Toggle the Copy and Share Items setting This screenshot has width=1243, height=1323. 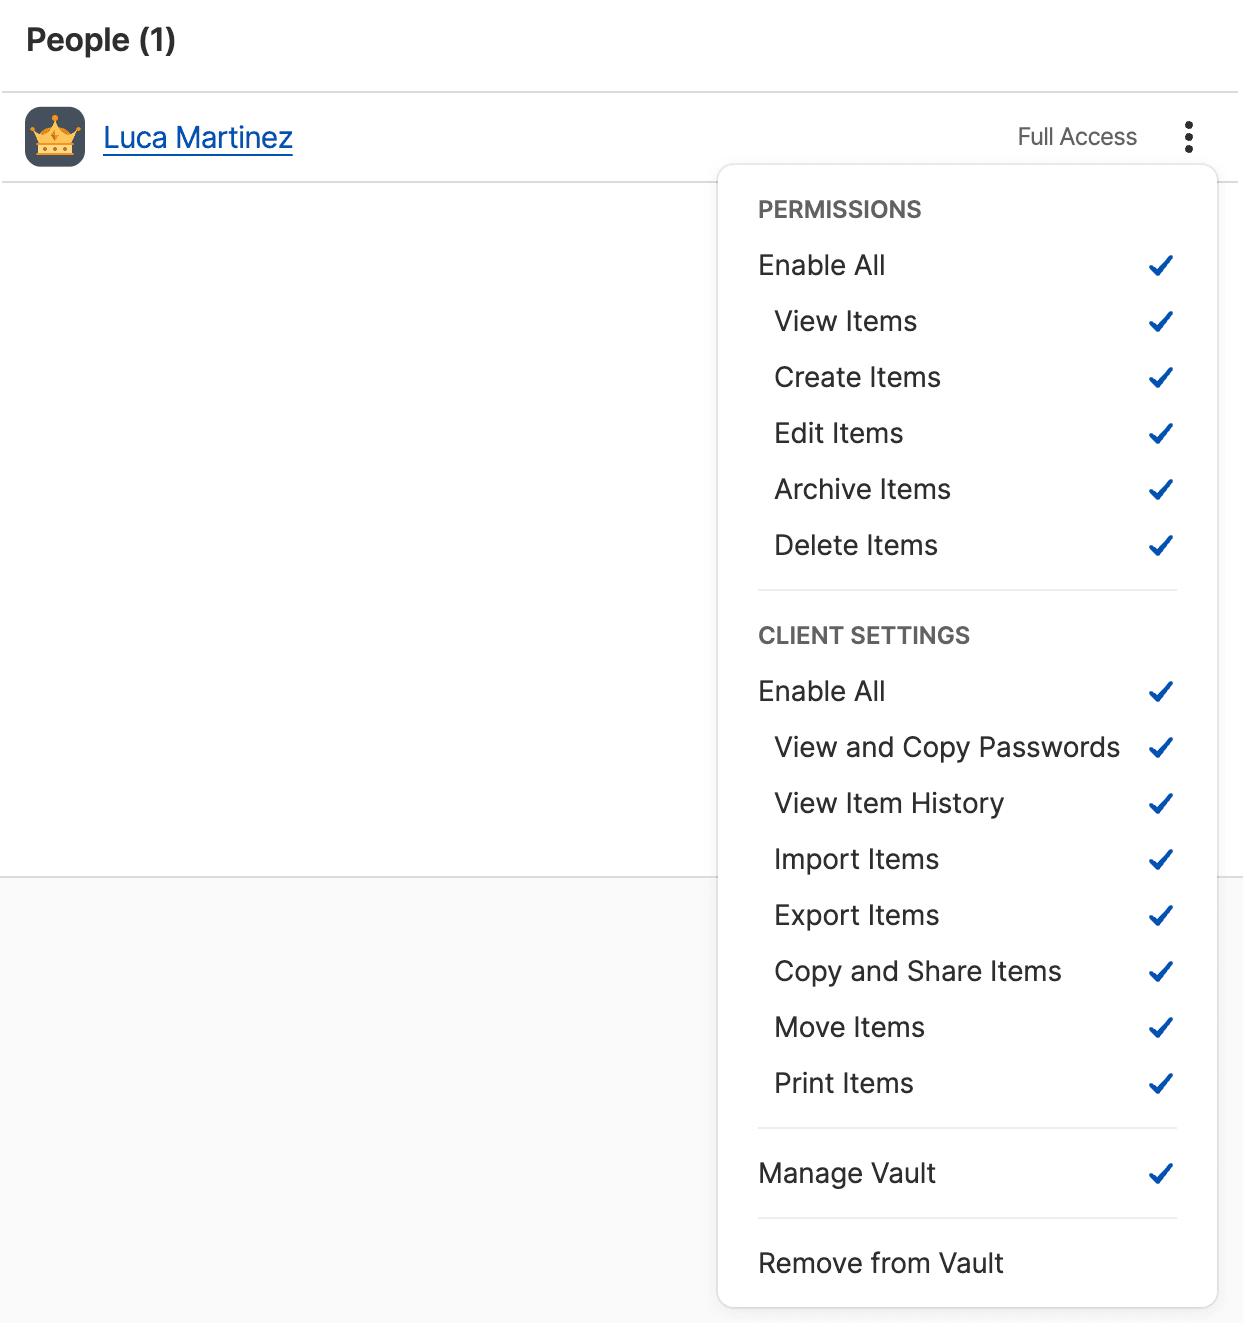tap(967, 971)
